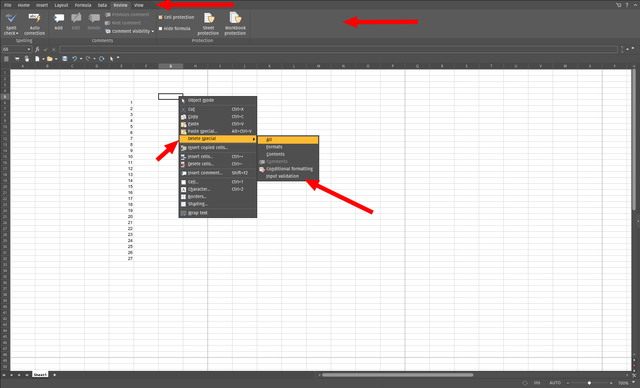Add a new comment via Add icon
Viewport: 640px width, 388px height.
[58, 22]
